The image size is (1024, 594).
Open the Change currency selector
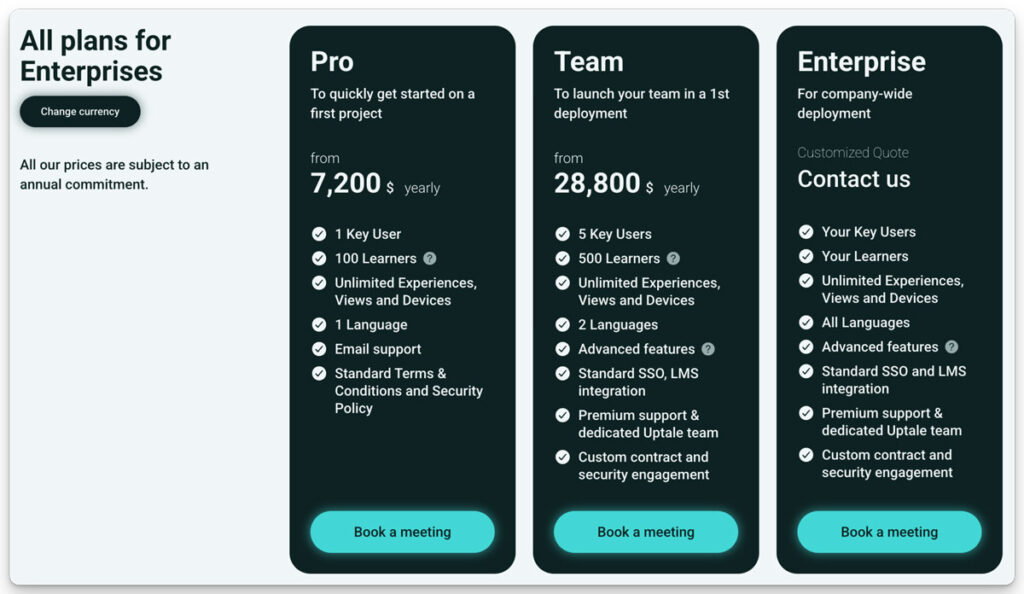pyautogui.click(x=80, y=112)
